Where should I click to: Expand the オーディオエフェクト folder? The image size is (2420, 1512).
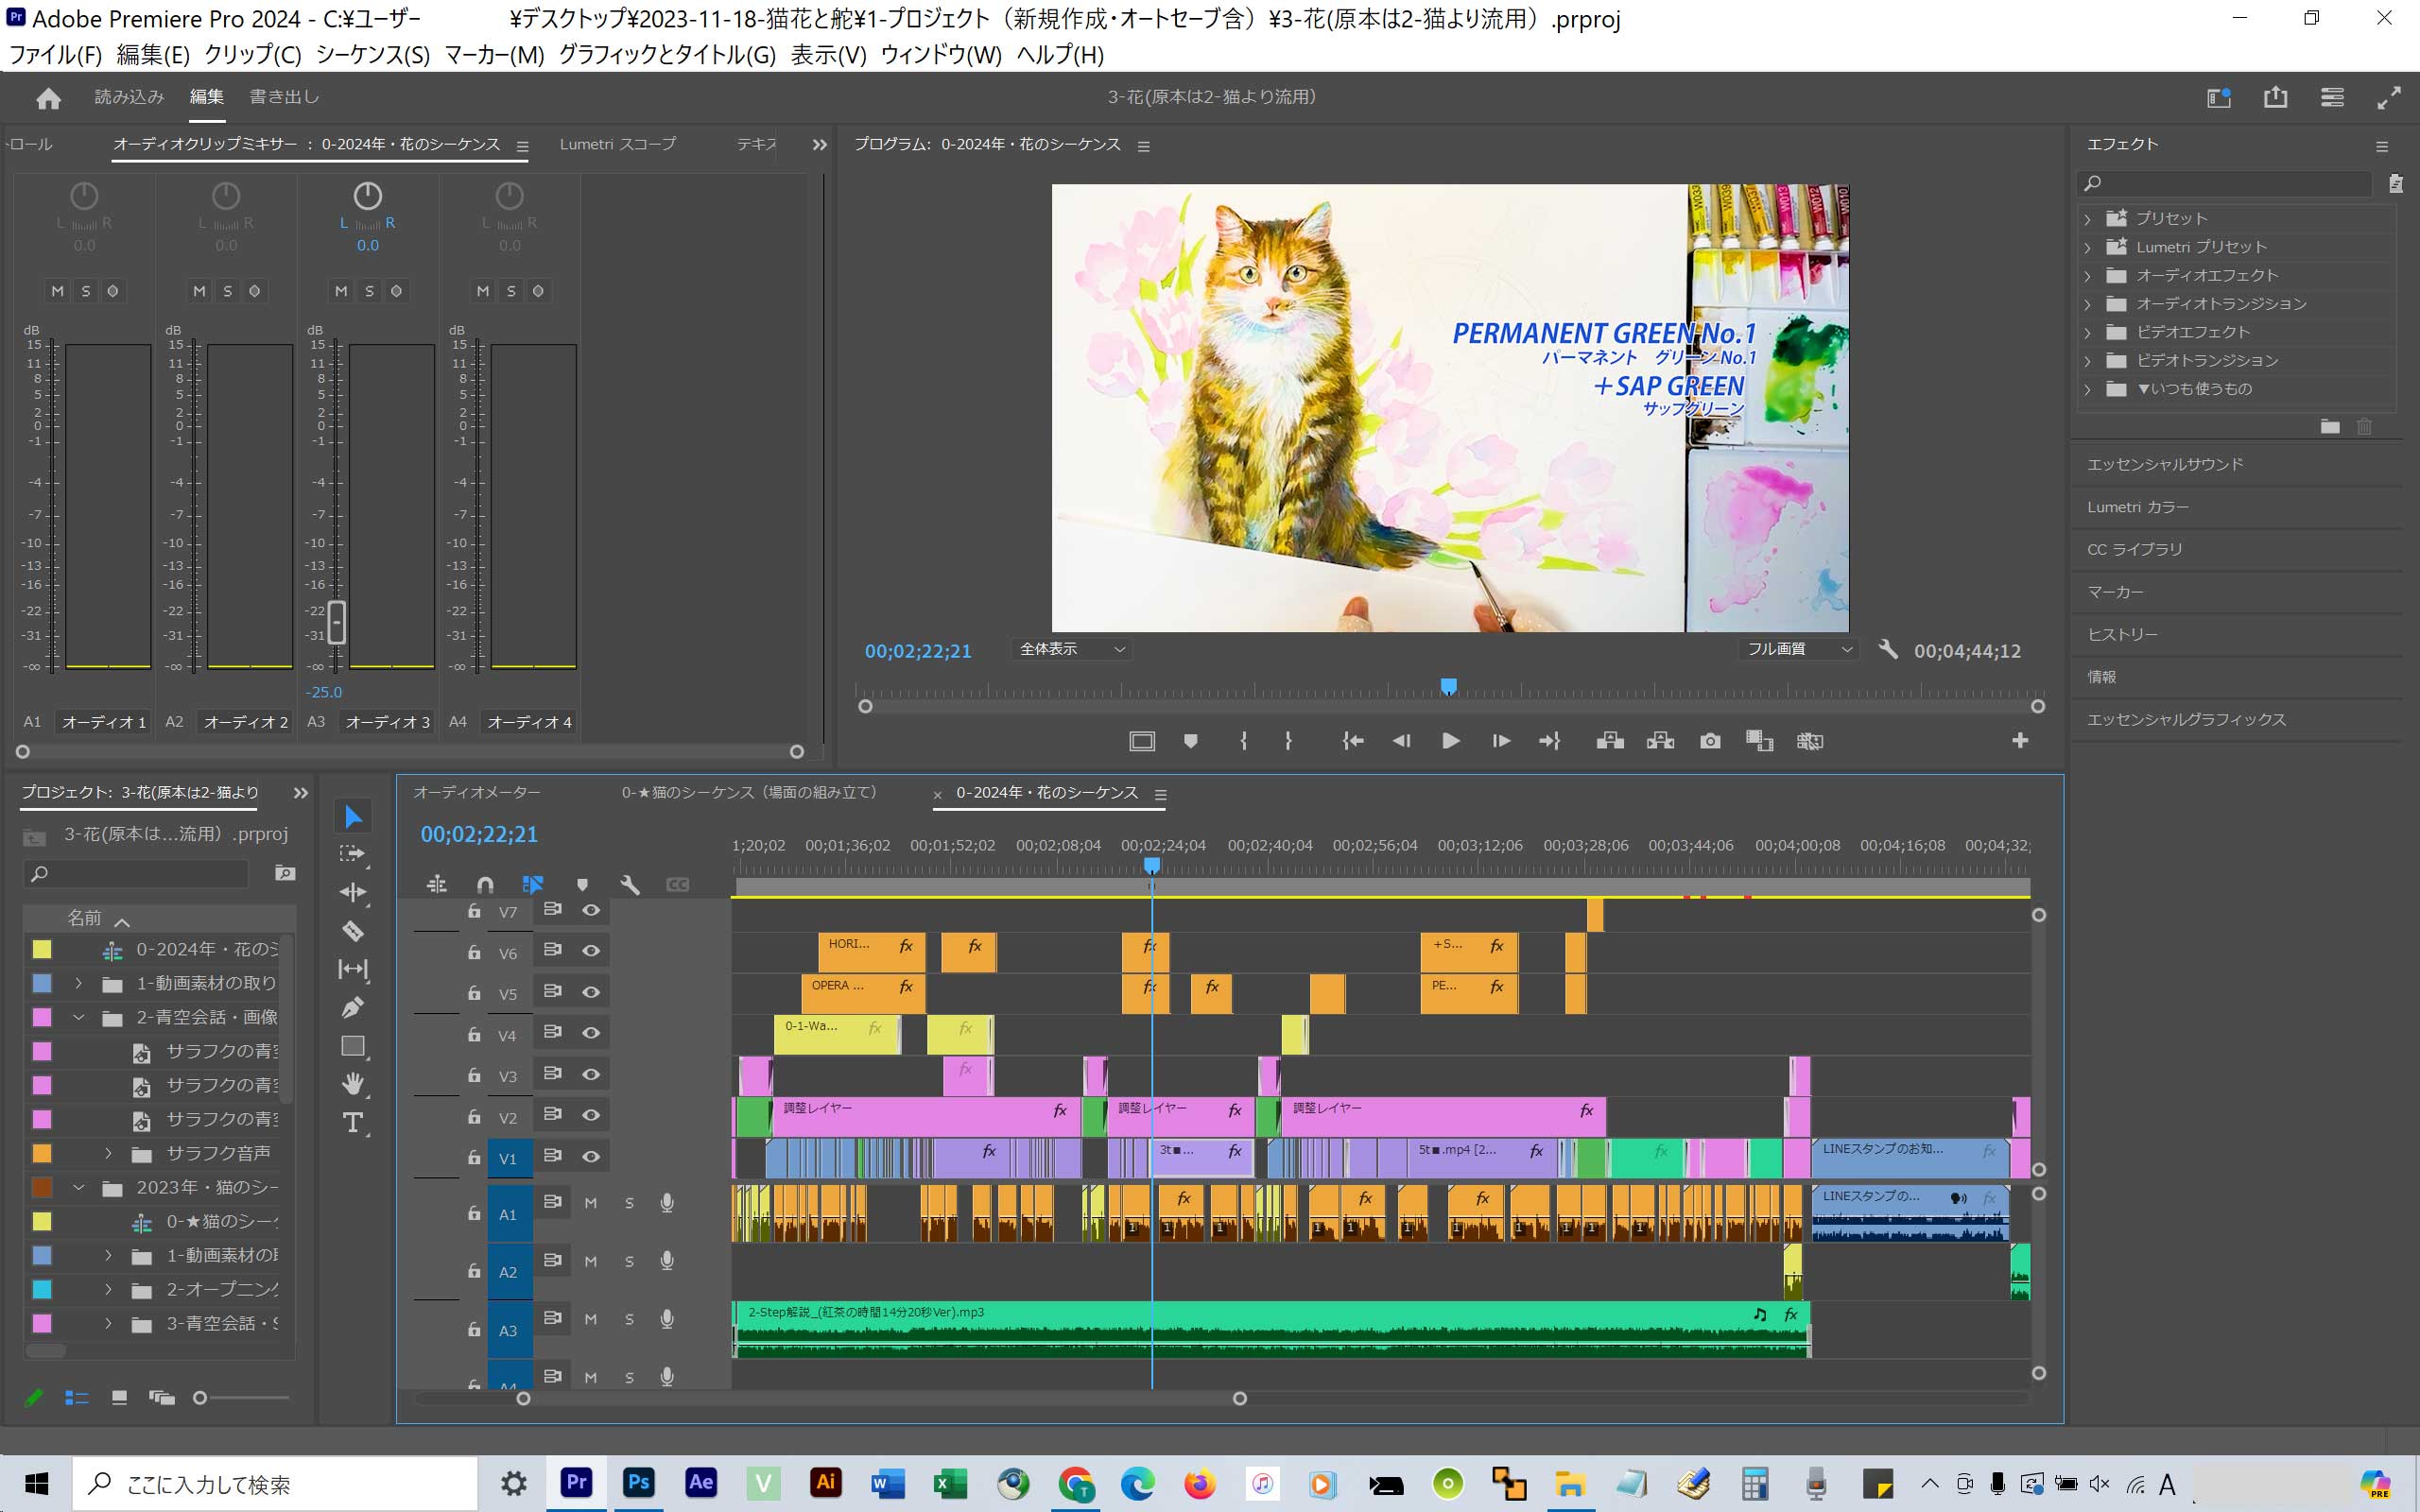(x=2087, y=276)
